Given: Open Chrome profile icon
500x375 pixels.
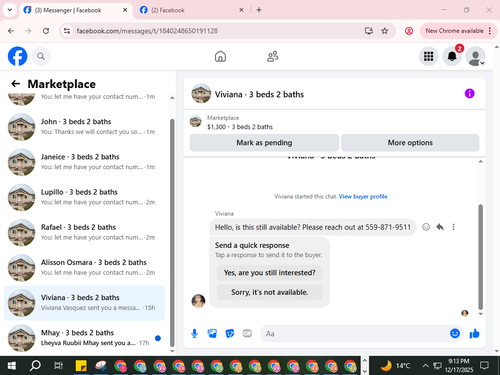Looking at the screenshot, I should [x=409, y=31].
